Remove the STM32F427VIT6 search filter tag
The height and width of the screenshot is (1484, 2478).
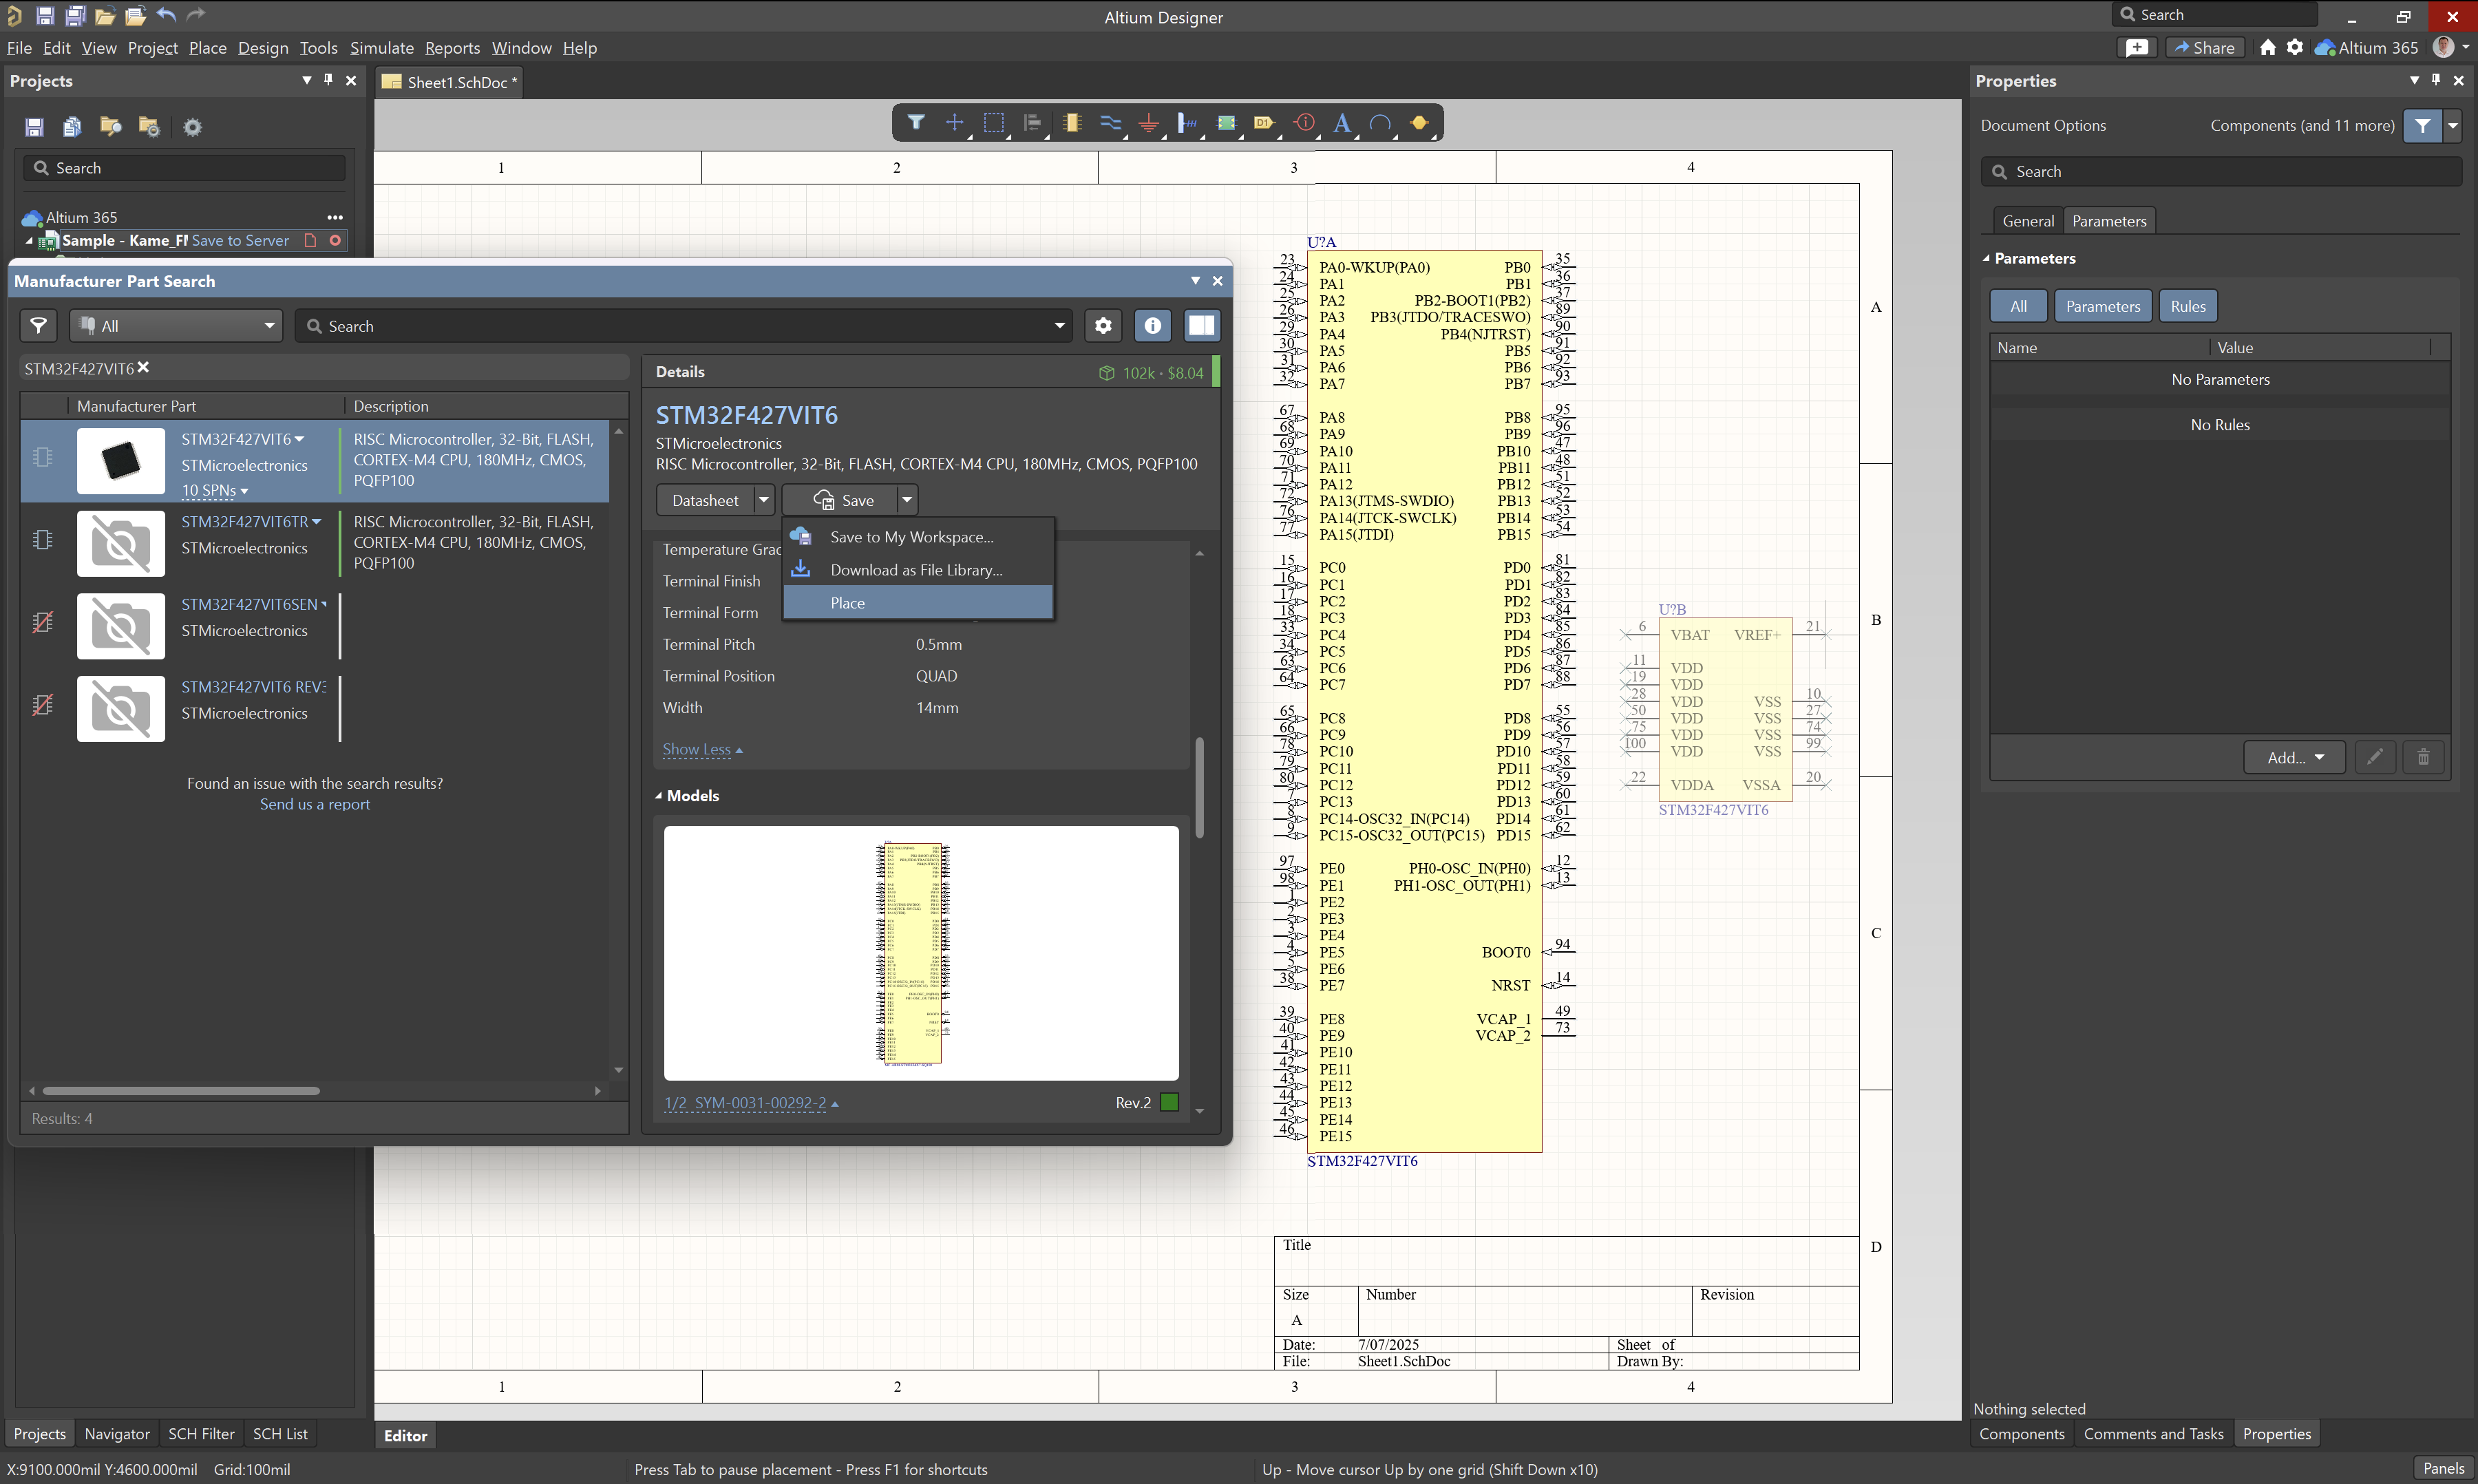click(x=144, y=368)
